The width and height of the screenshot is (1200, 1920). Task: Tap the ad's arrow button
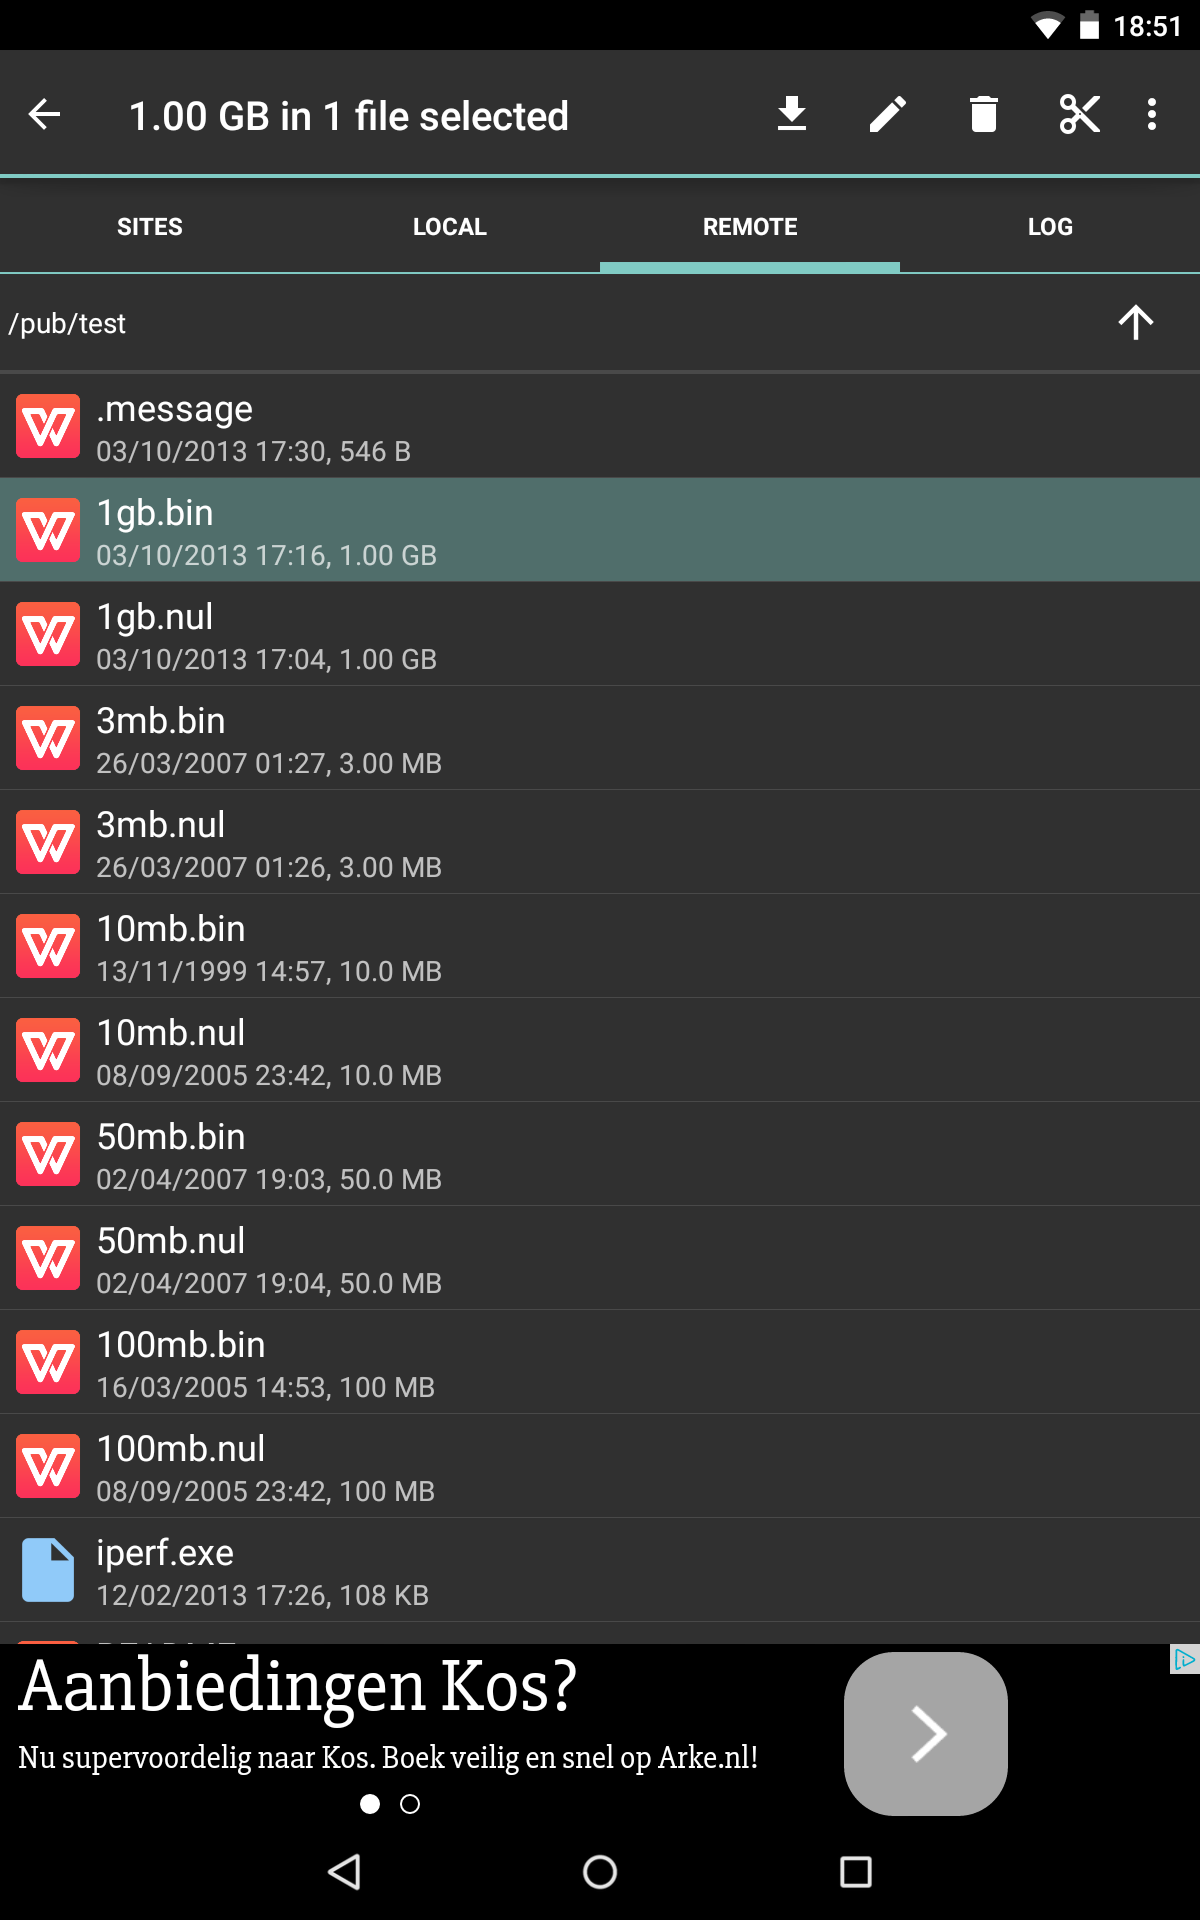[x=926, y=1734]
